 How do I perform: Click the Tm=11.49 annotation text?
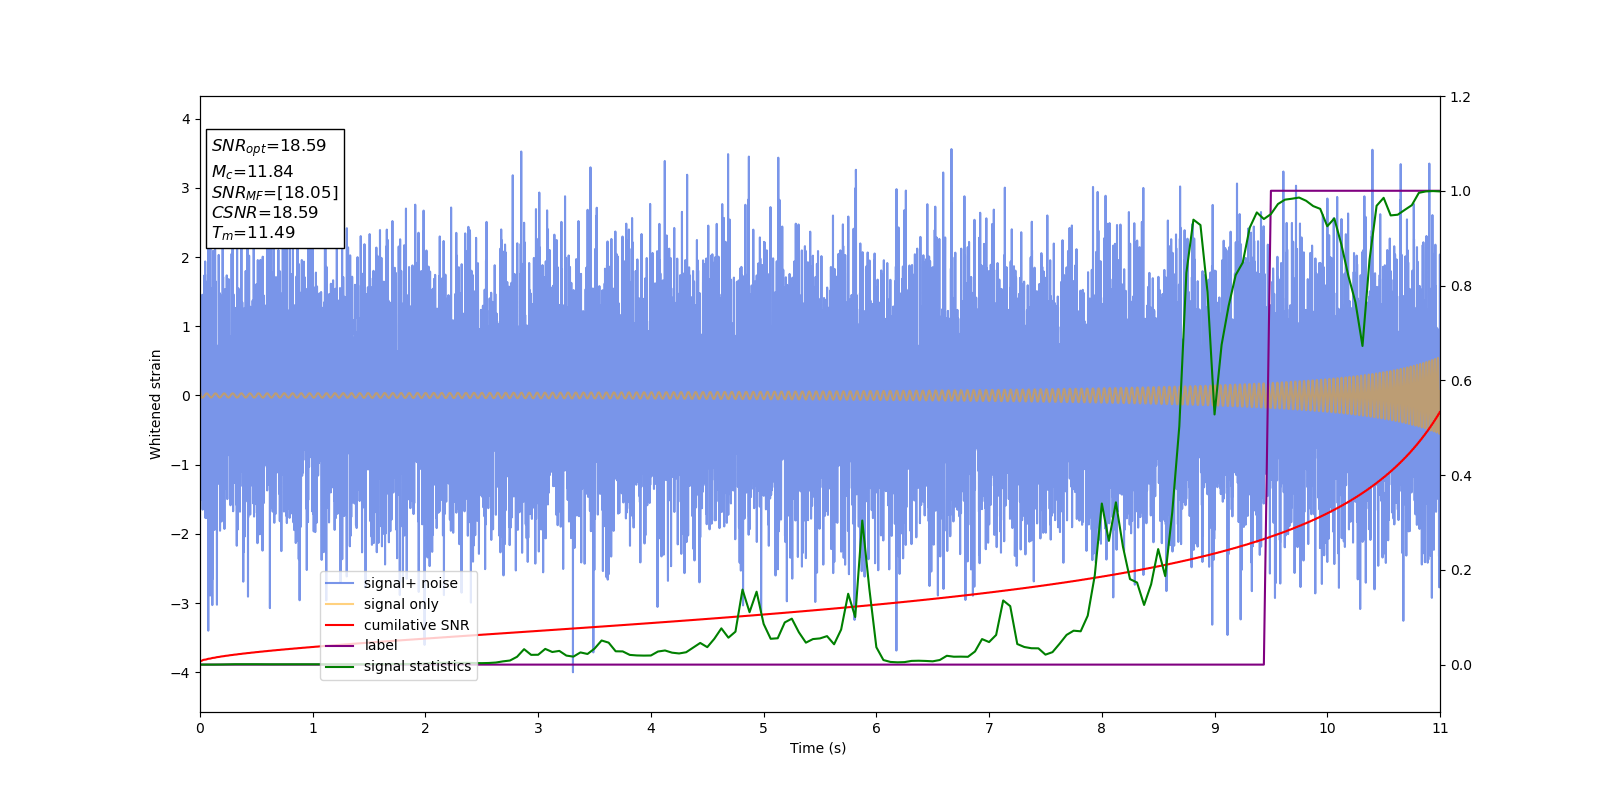[x=253, y=233]
